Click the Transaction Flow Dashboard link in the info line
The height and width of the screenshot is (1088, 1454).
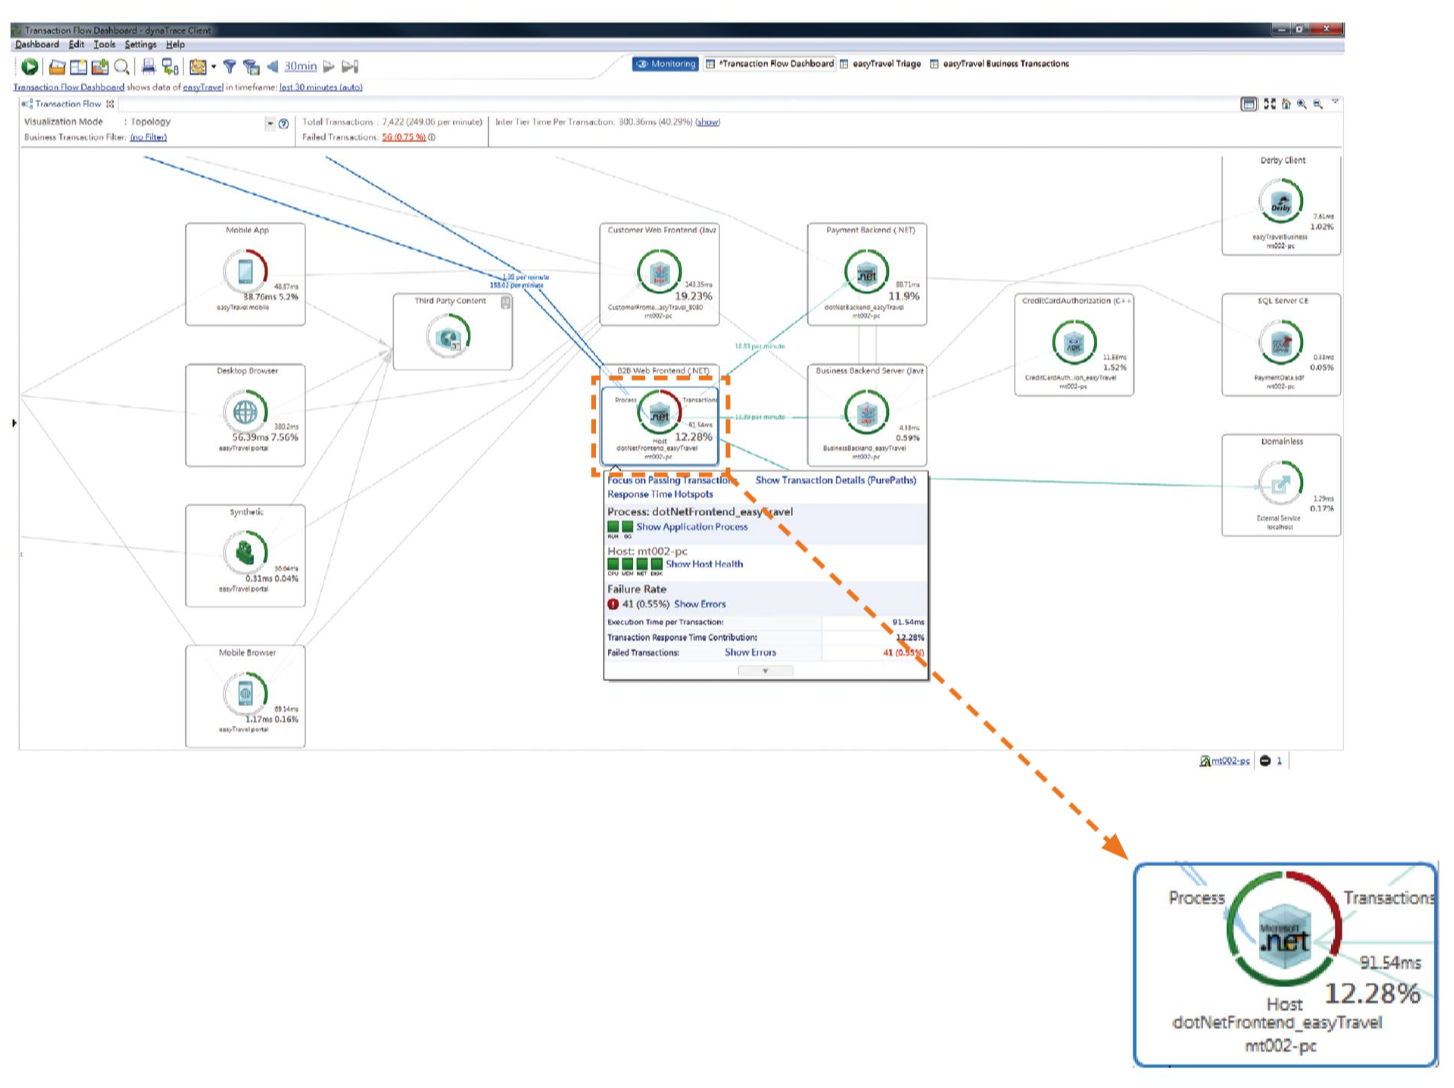(68, 88)
